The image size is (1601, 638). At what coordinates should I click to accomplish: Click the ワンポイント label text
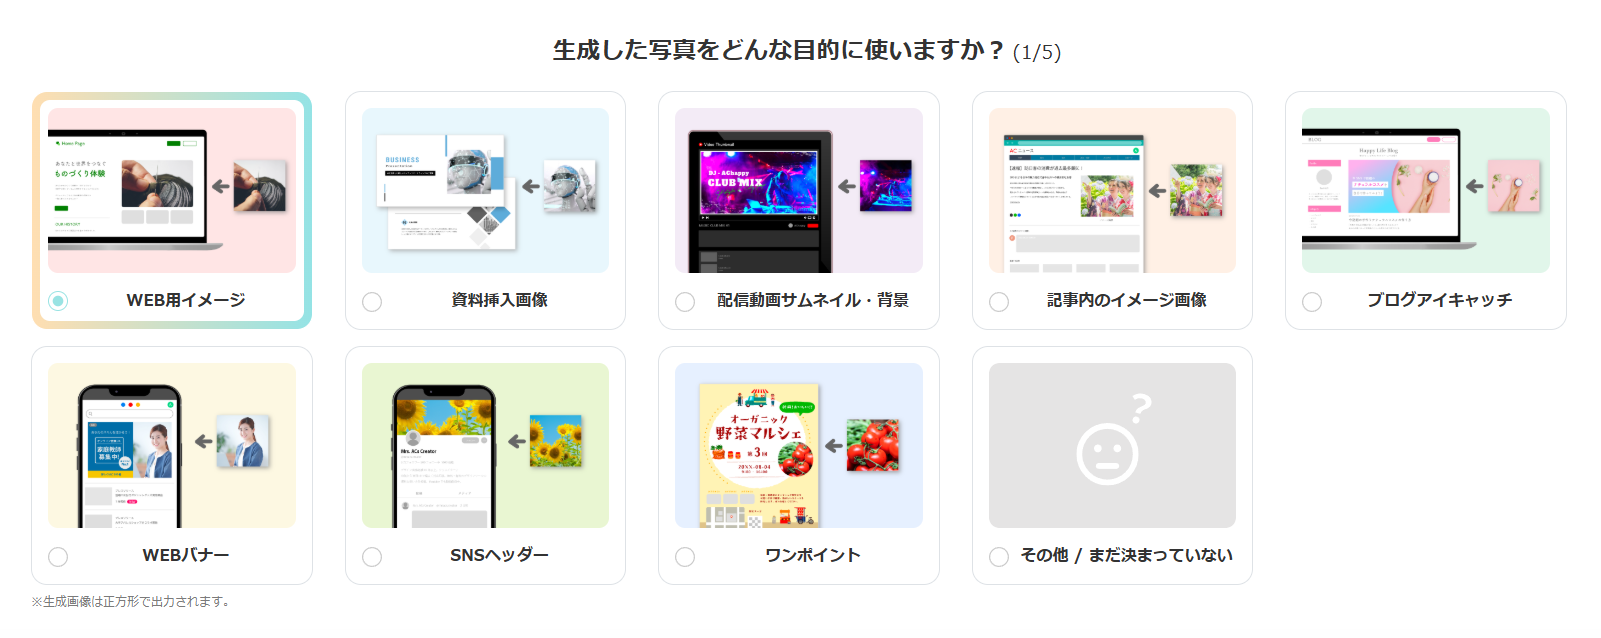pyautogui.click(x=813, y=555)
